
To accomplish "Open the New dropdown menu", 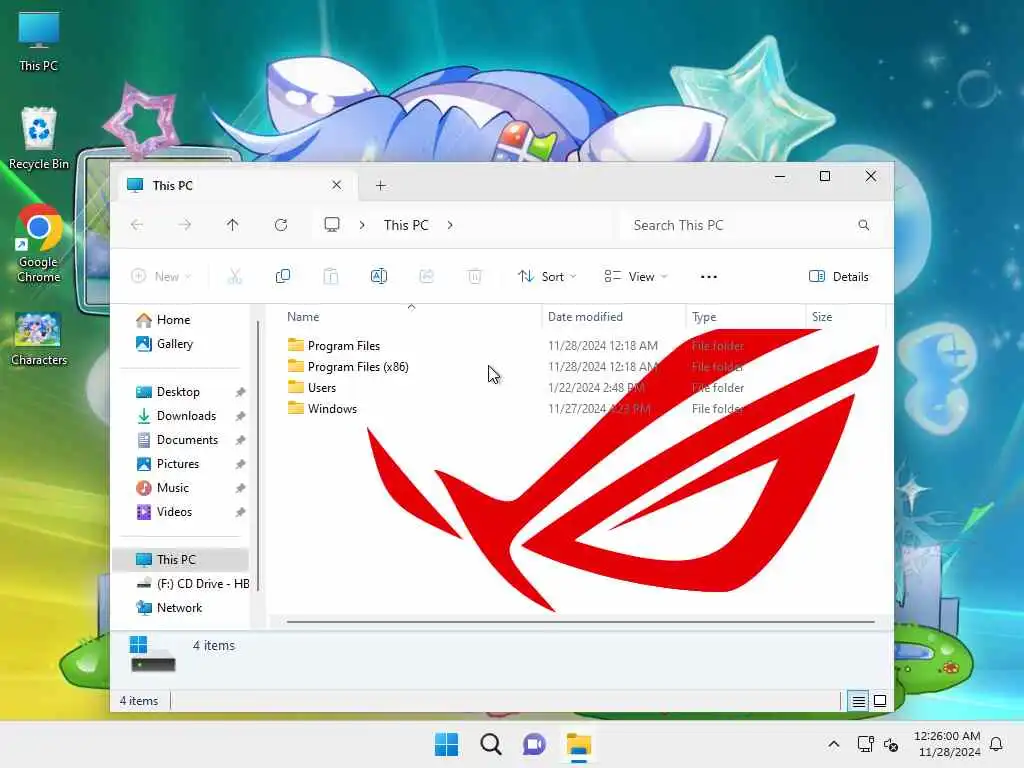I will pos(161,276).
